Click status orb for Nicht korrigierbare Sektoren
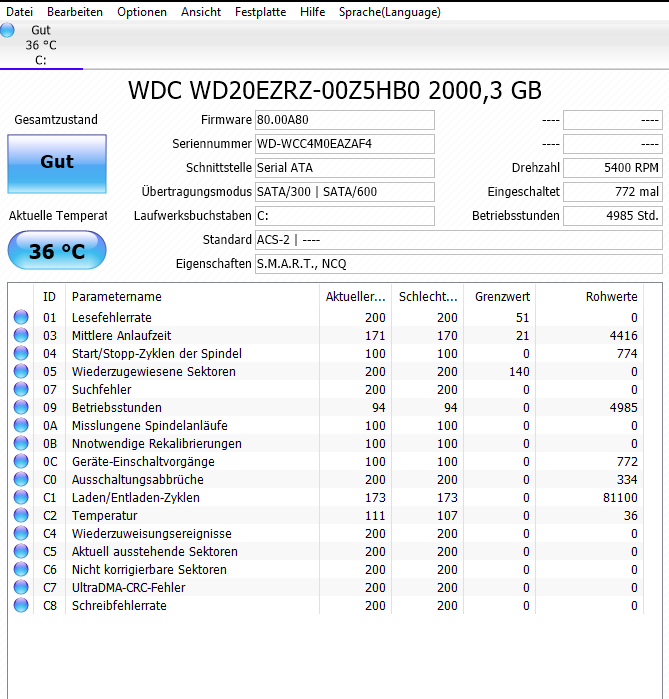Image resolution: width=669 pixels, height=699 pixels. point(21,569)
